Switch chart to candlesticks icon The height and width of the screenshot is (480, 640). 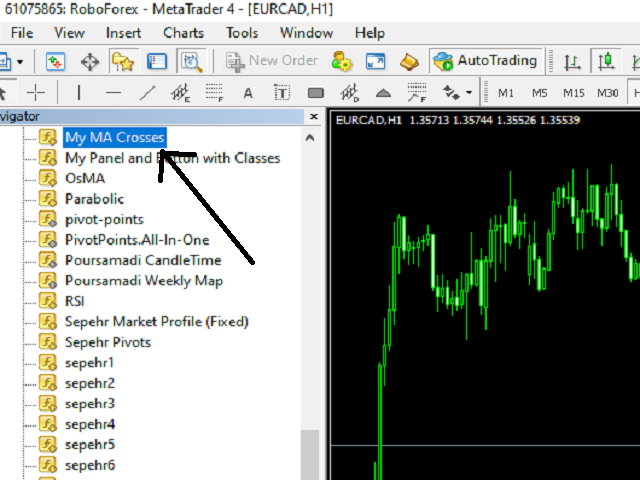pyautogui.click(x=606, y=62)
